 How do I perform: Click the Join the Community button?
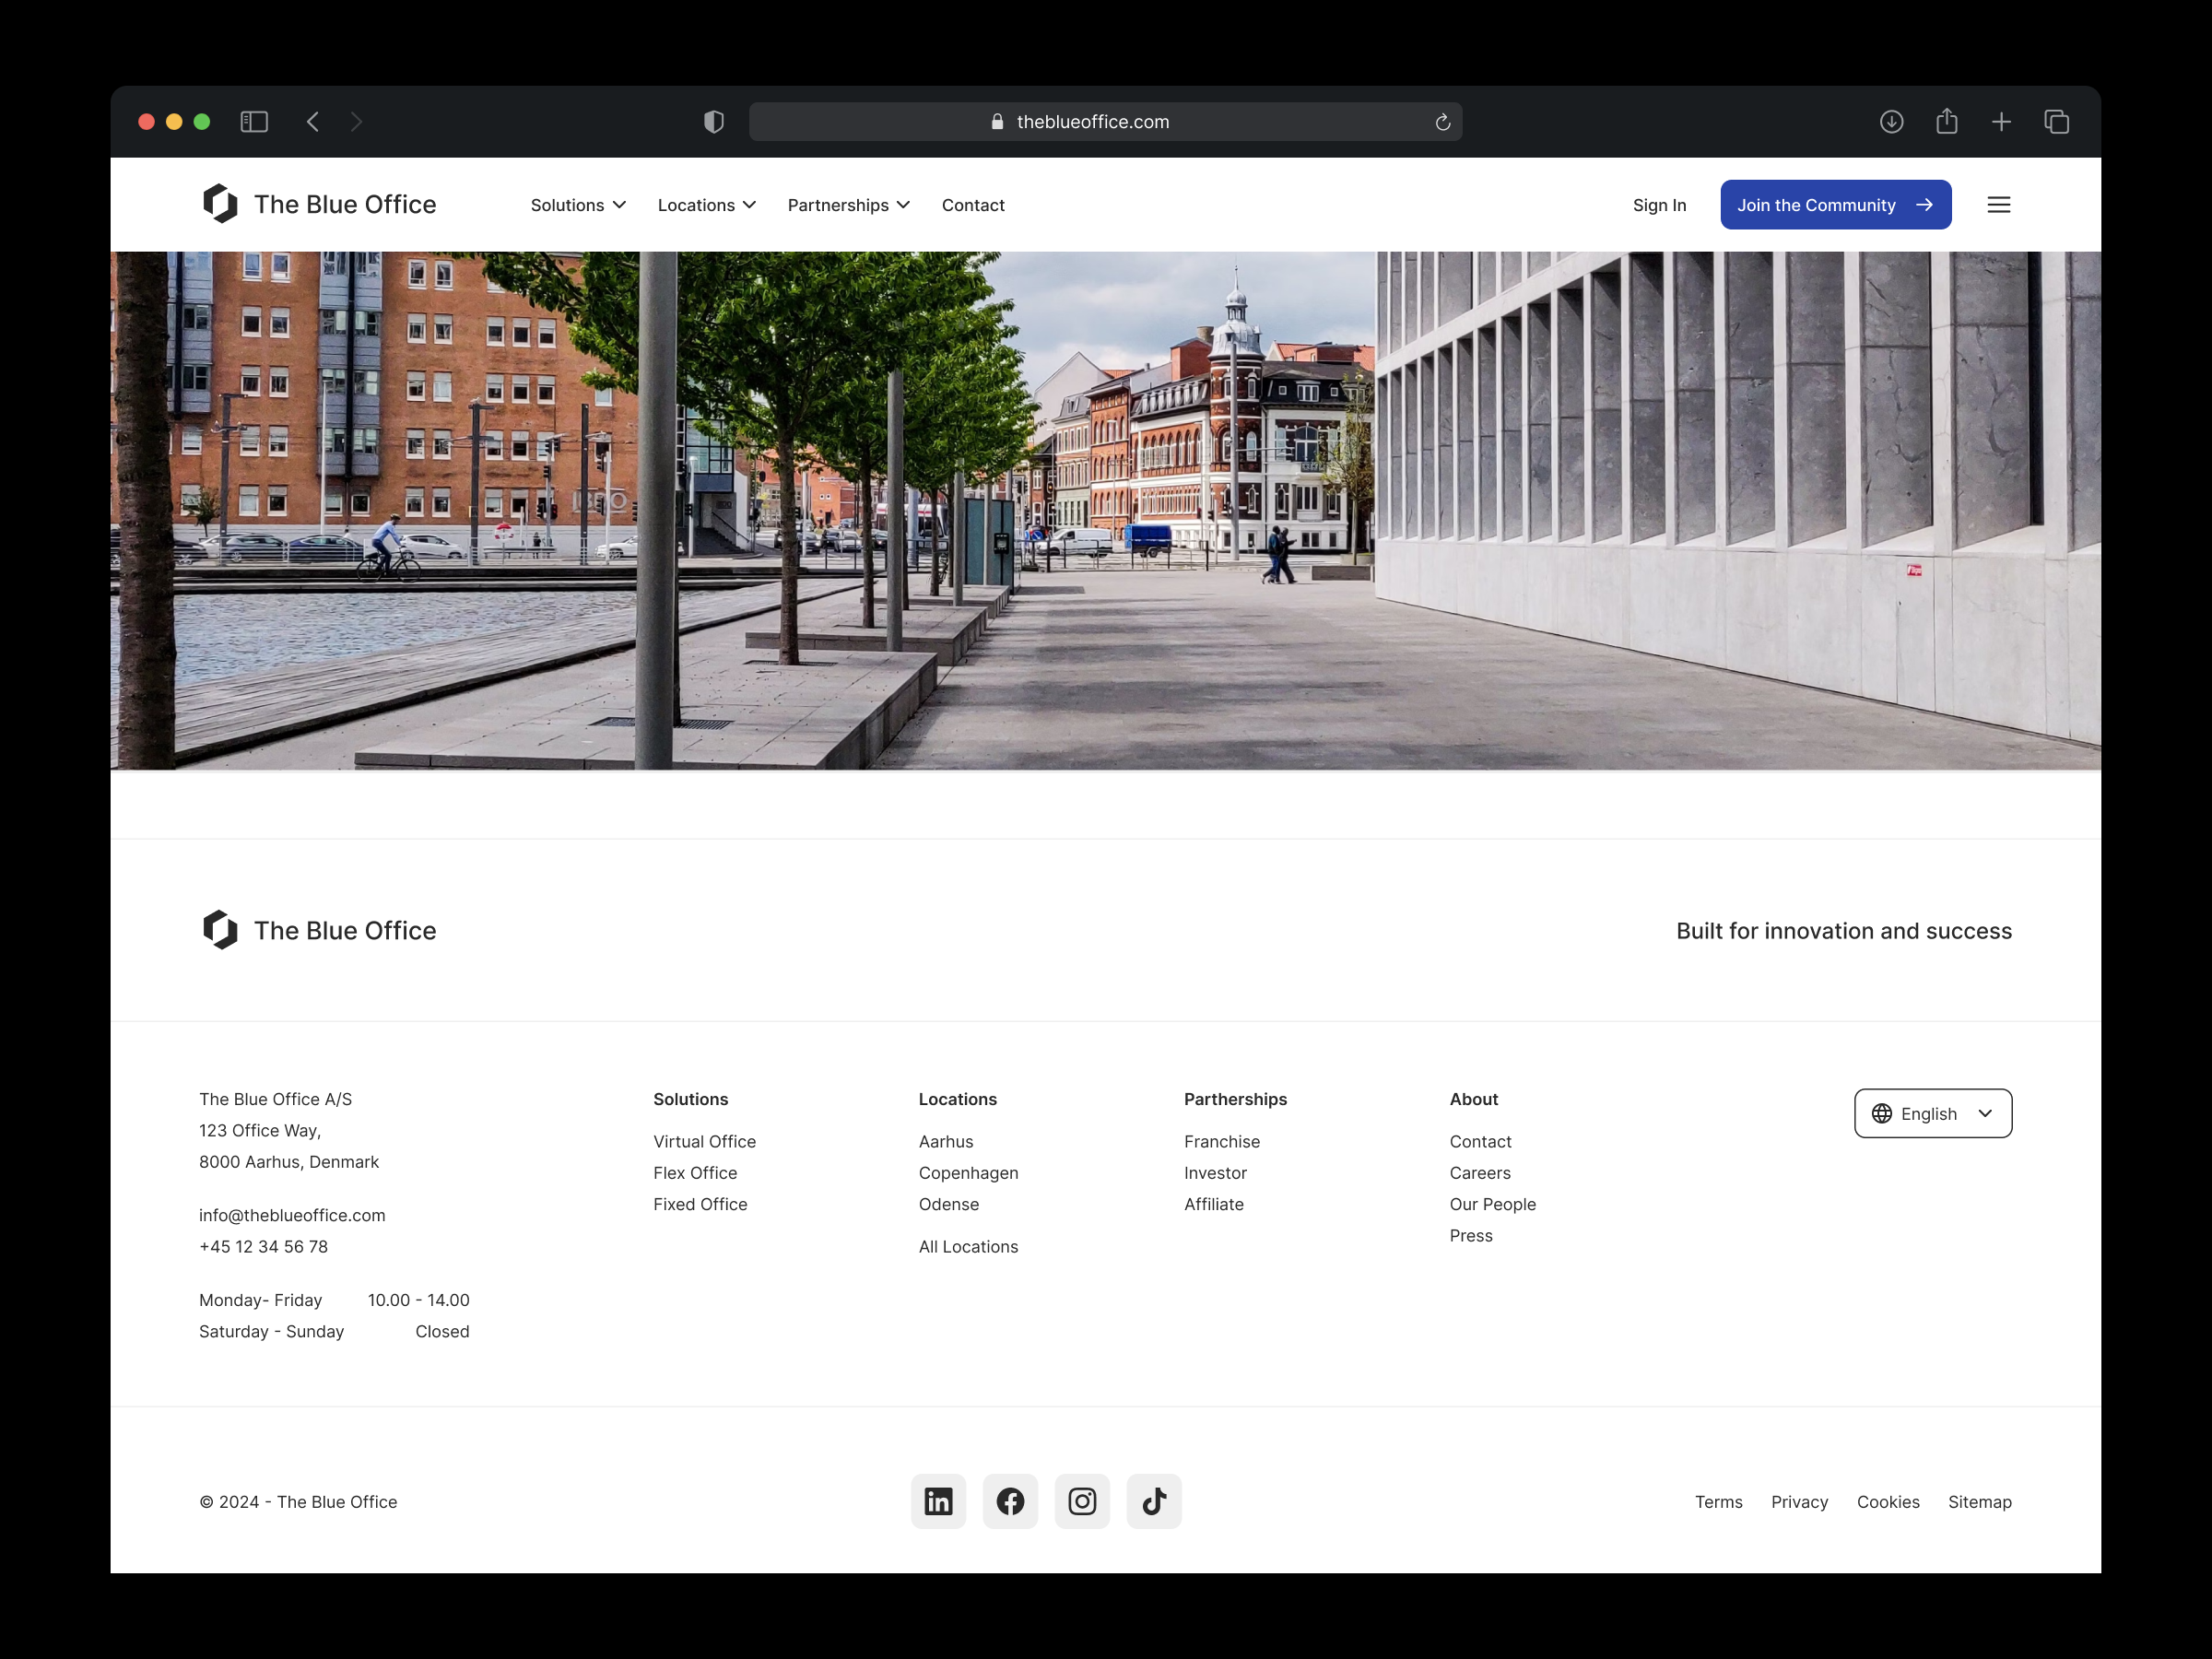[1835, 204]
